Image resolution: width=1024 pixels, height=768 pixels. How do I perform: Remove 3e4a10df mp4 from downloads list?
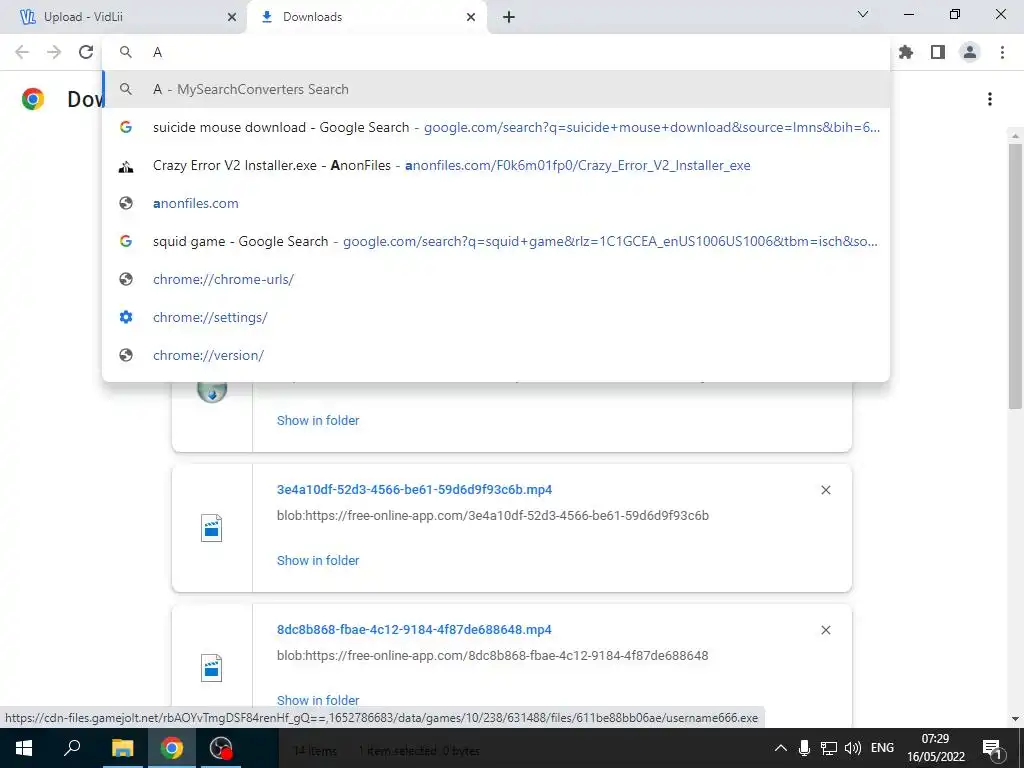tap(825, 490)
